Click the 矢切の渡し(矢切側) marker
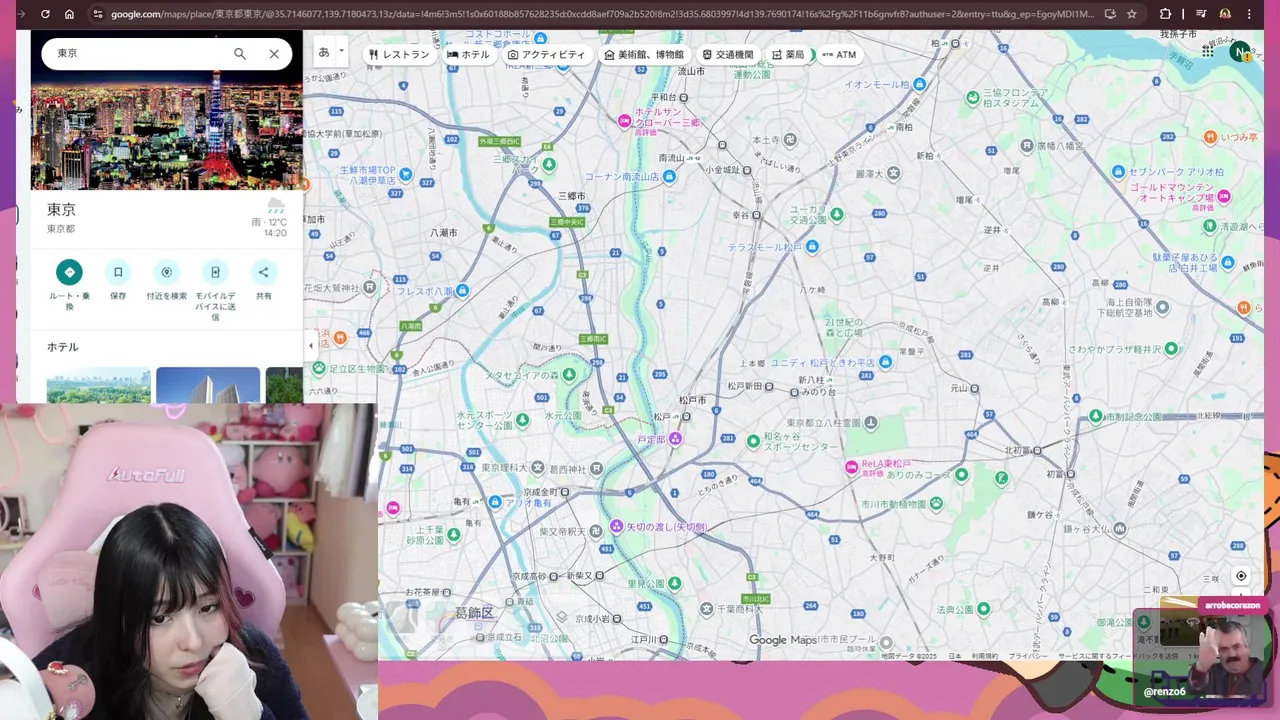The height and width of the screenshot is (720, 1280). tap(617, 526)
